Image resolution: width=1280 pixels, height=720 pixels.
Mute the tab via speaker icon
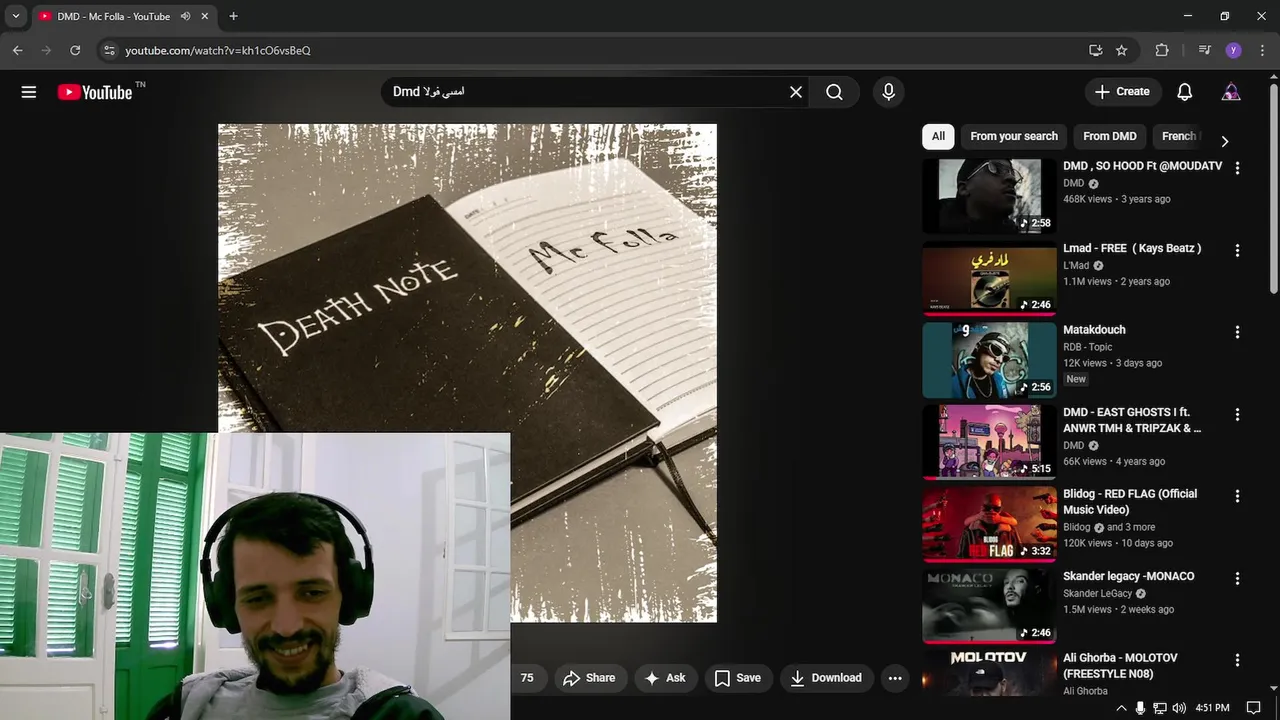185,16
